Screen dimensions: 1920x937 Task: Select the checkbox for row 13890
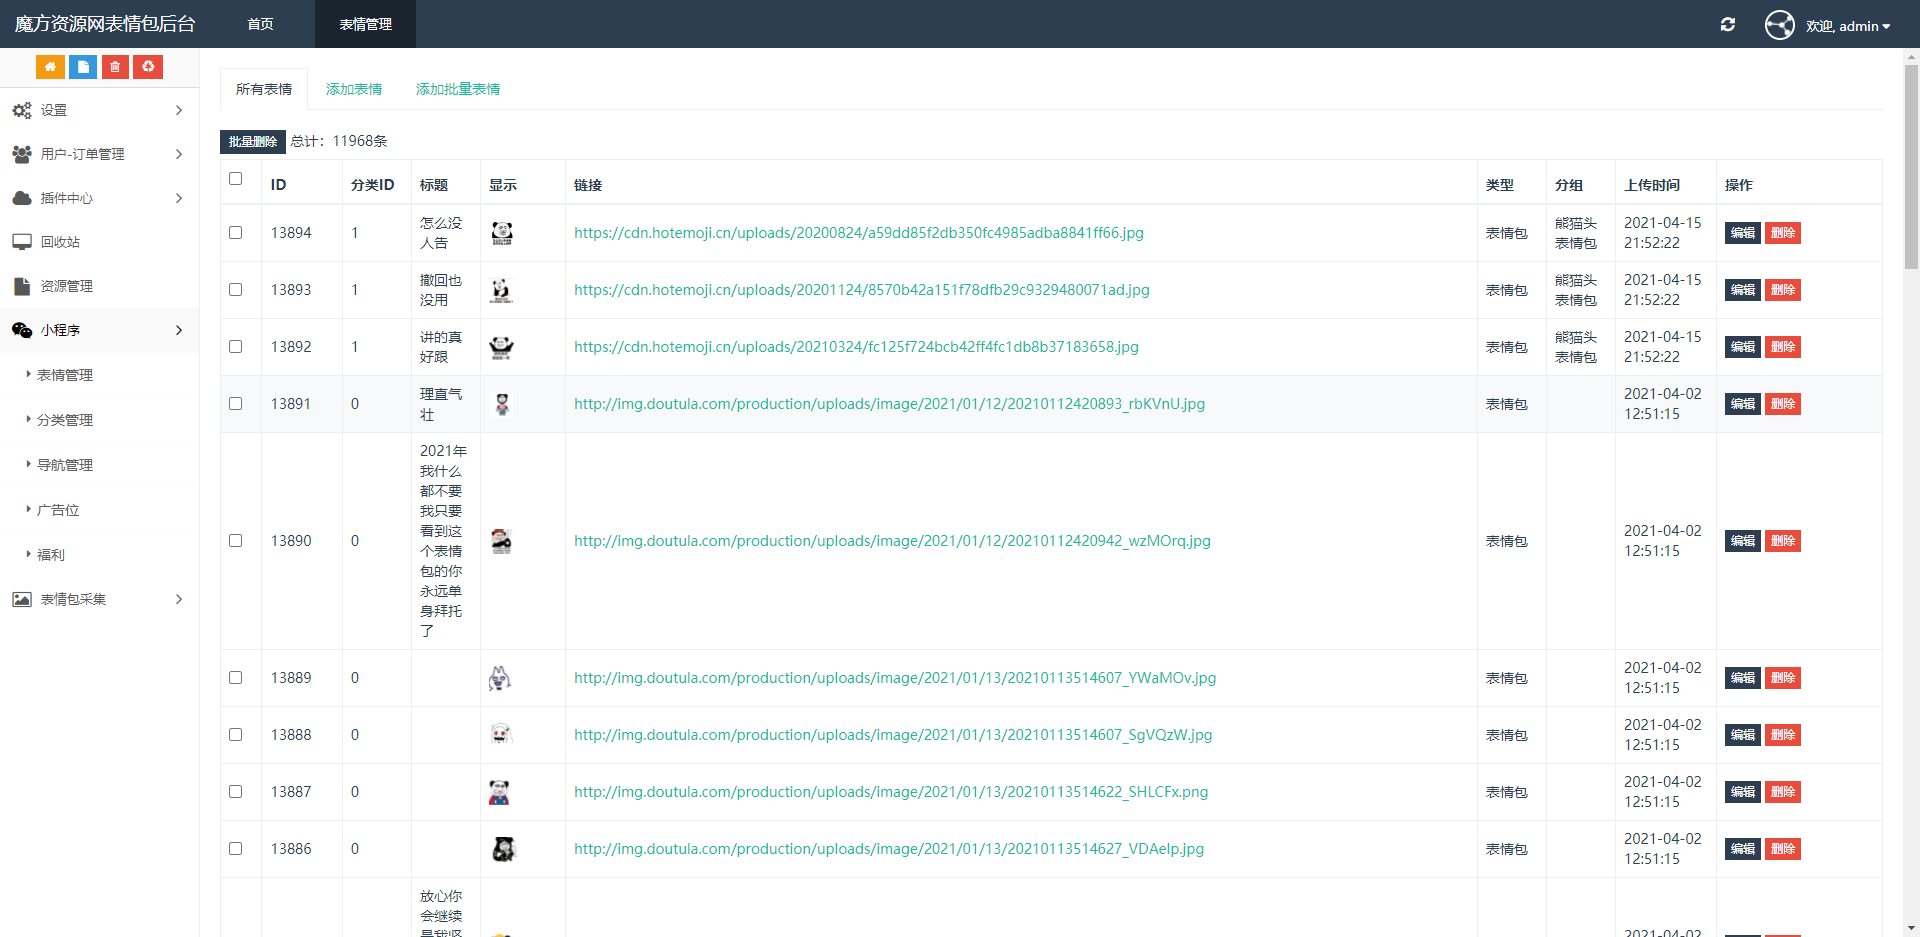click(x=236, y=541)
